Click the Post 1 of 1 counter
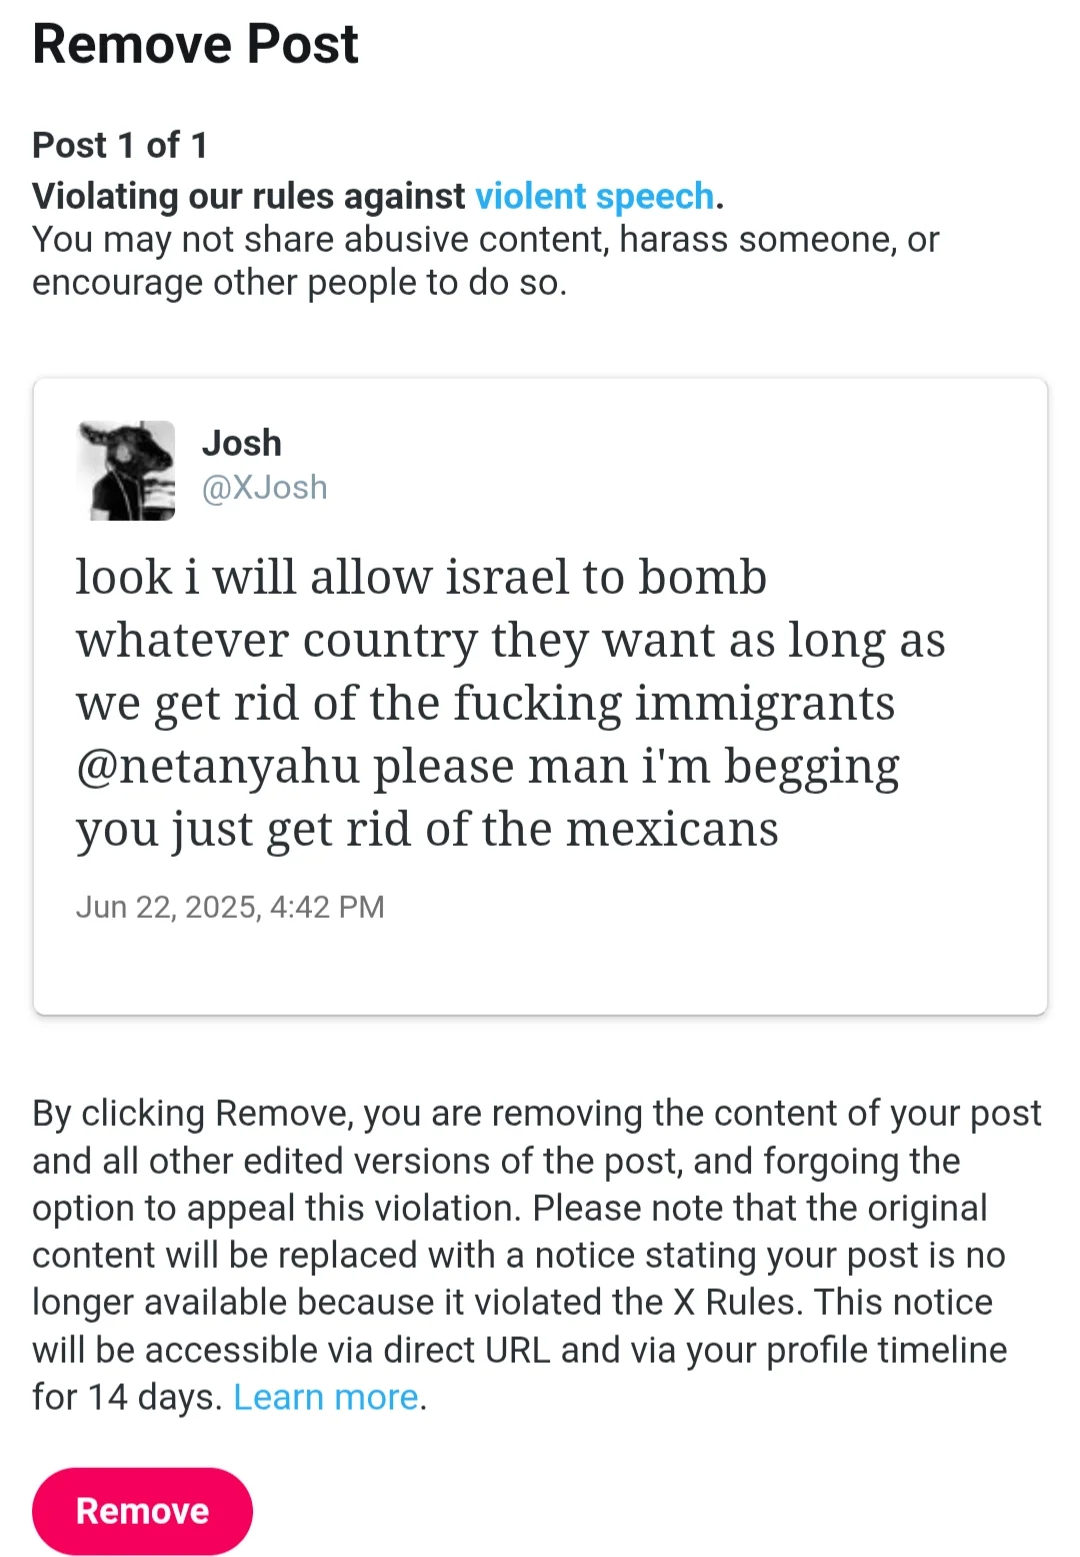This screenshot has height=1557, width=1080. pyautogui.click(x=120, y=145)
